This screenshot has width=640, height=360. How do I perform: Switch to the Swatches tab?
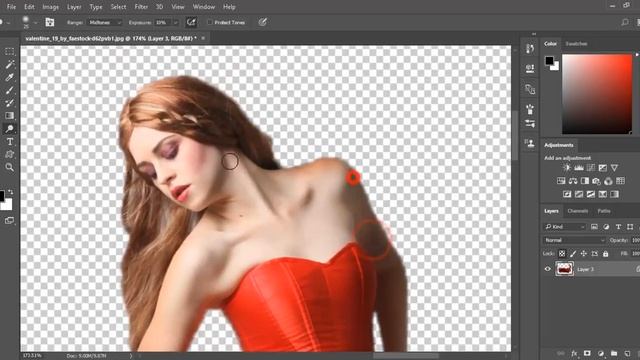[576, 44]
